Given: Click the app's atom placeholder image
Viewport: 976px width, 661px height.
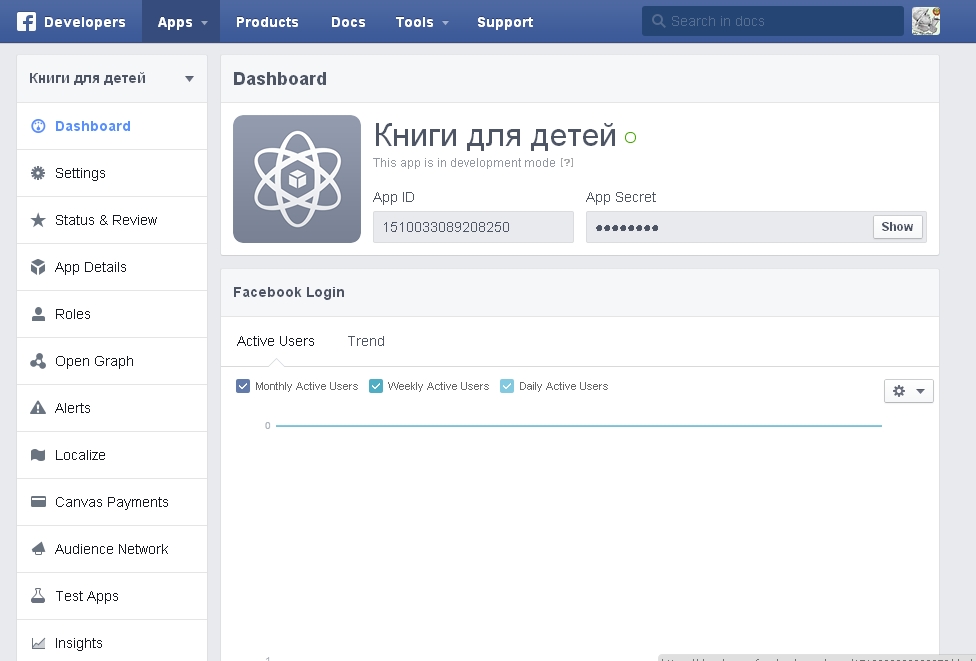Looking at the screenshot, I should click(297, 179).
